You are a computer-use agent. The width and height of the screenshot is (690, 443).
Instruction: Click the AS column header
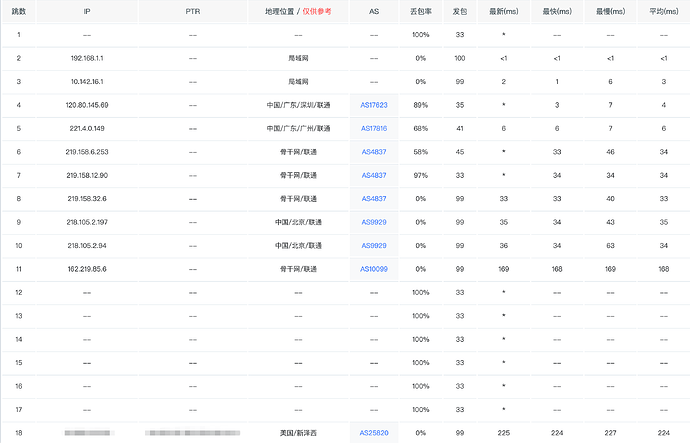(x=374, y=11)
